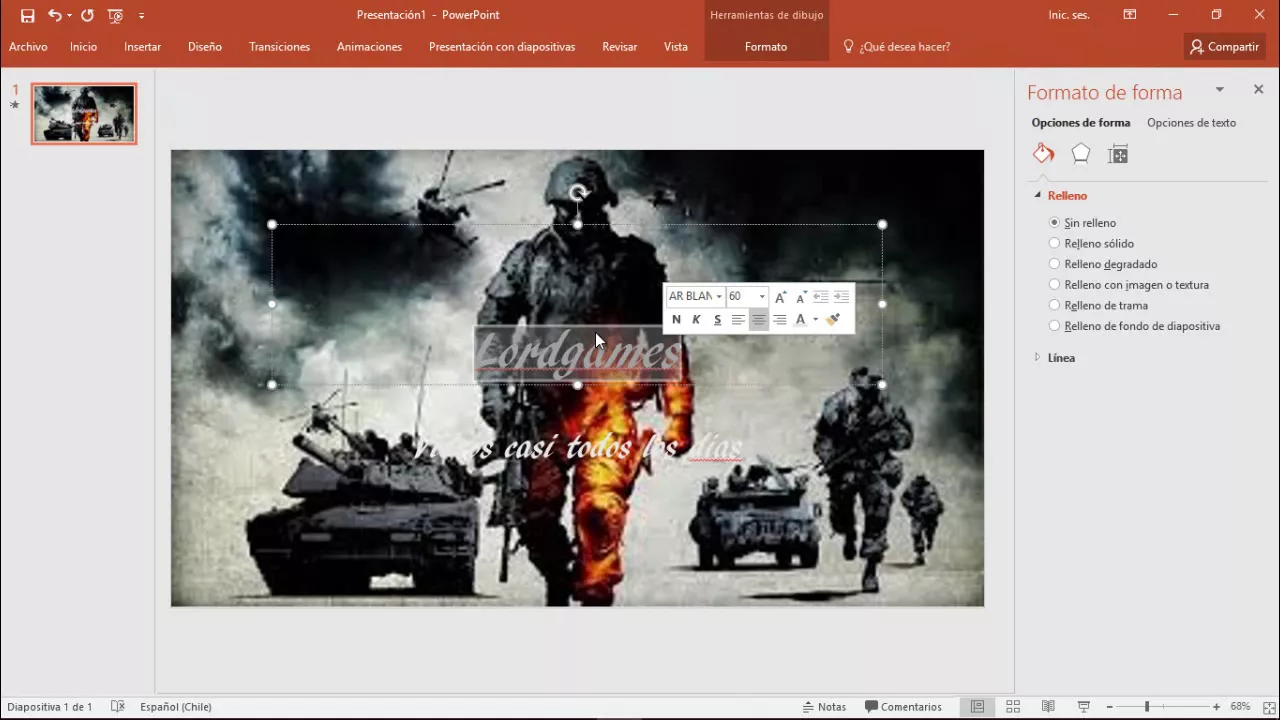1280x720 pixels.
Task: Open the Diseño ribbon tab
Action: (x=205, y=47)
